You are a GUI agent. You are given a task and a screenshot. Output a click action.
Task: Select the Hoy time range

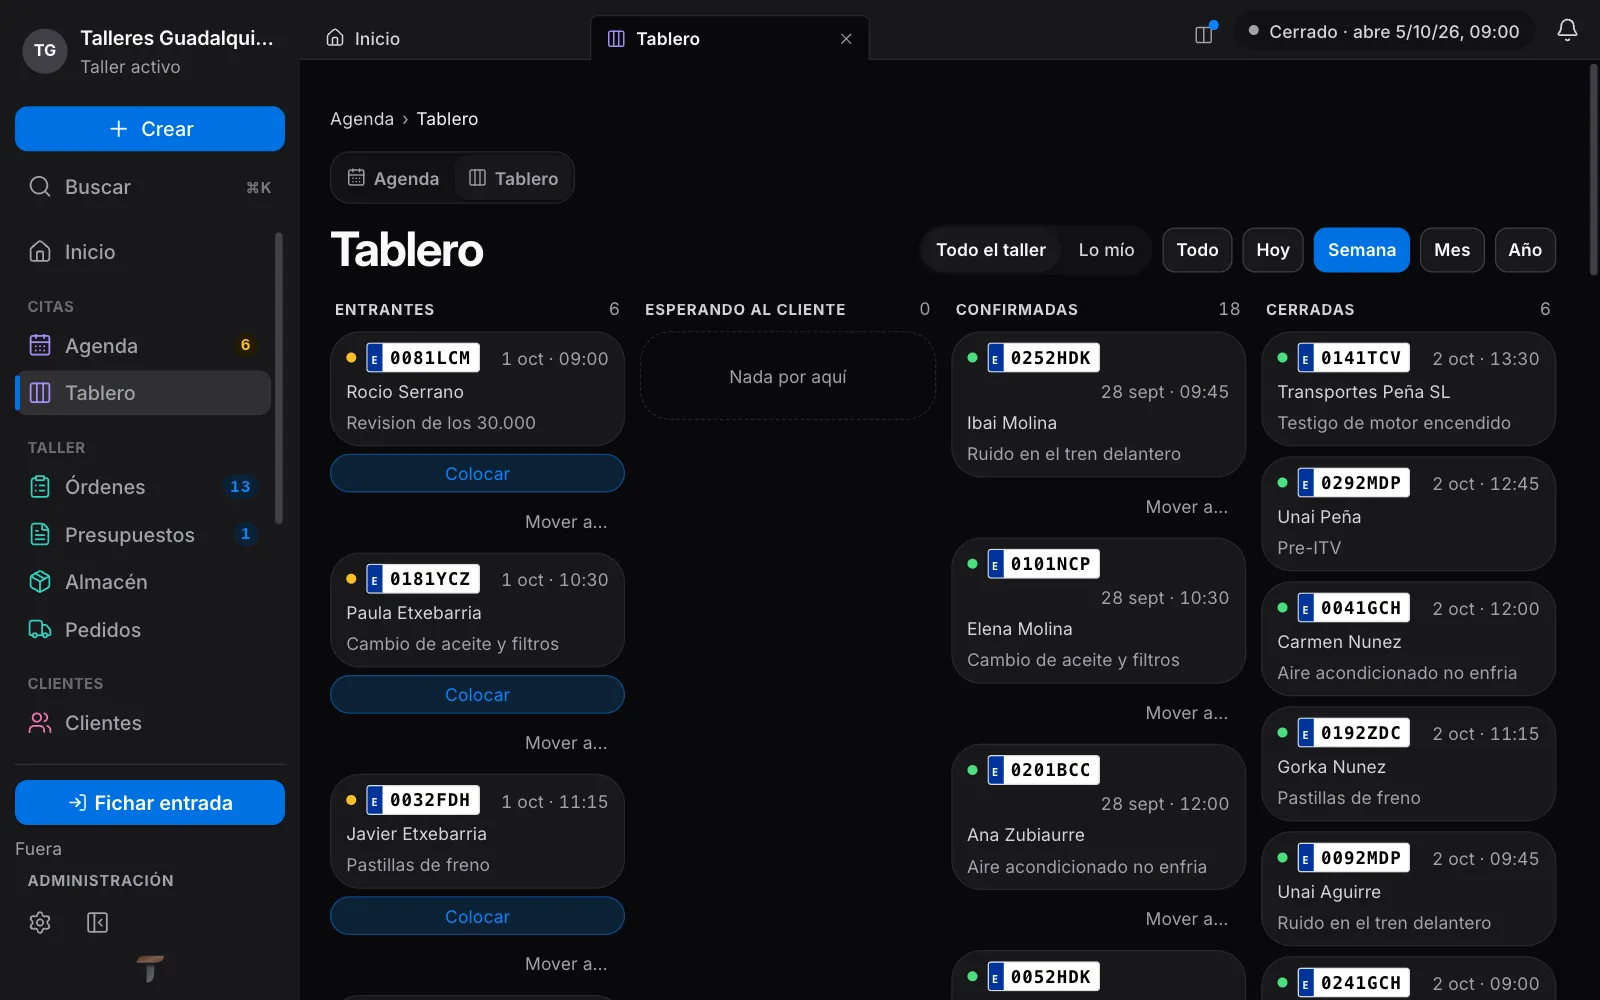tap(1273, 250)
